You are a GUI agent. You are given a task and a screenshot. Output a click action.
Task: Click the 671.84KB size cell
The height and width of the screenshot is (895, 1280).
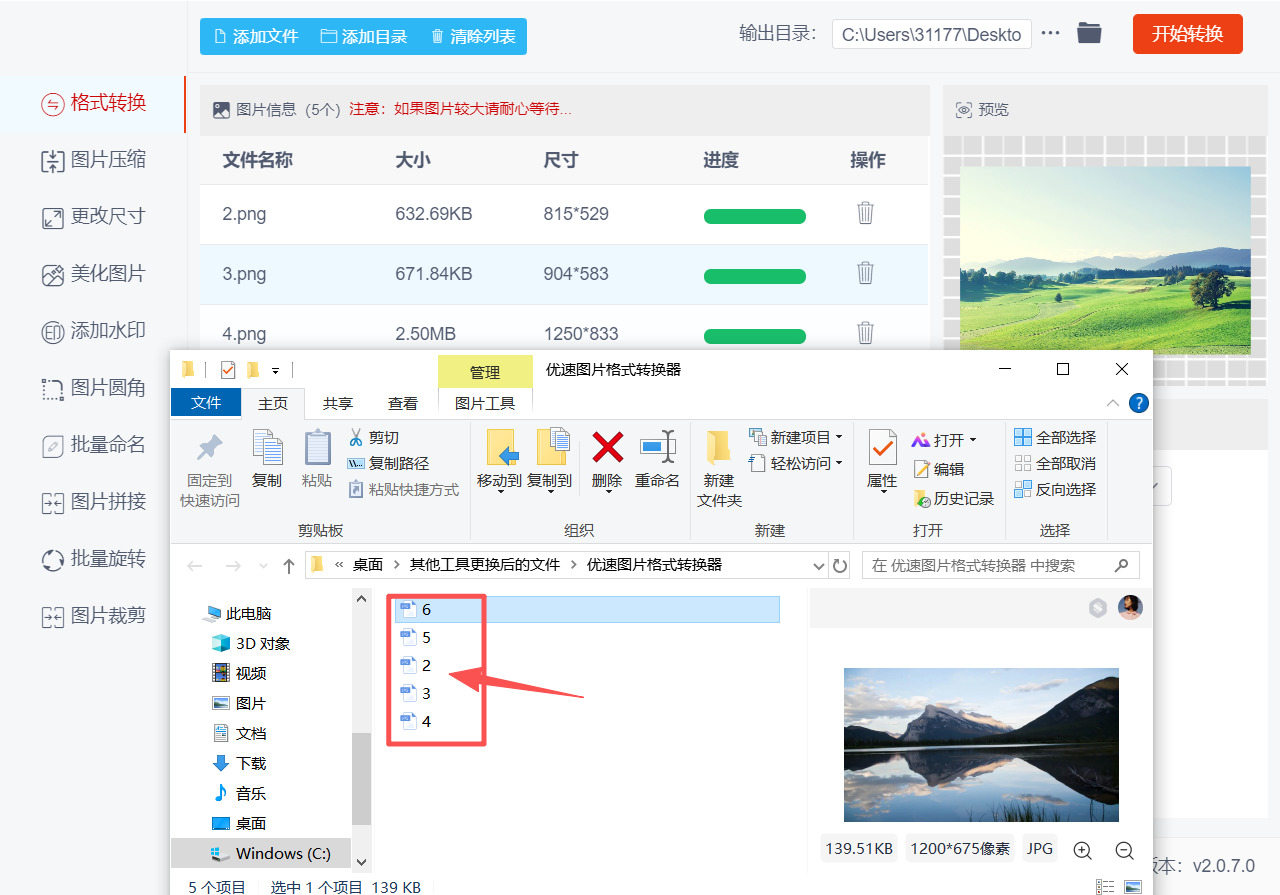[434, 274]
